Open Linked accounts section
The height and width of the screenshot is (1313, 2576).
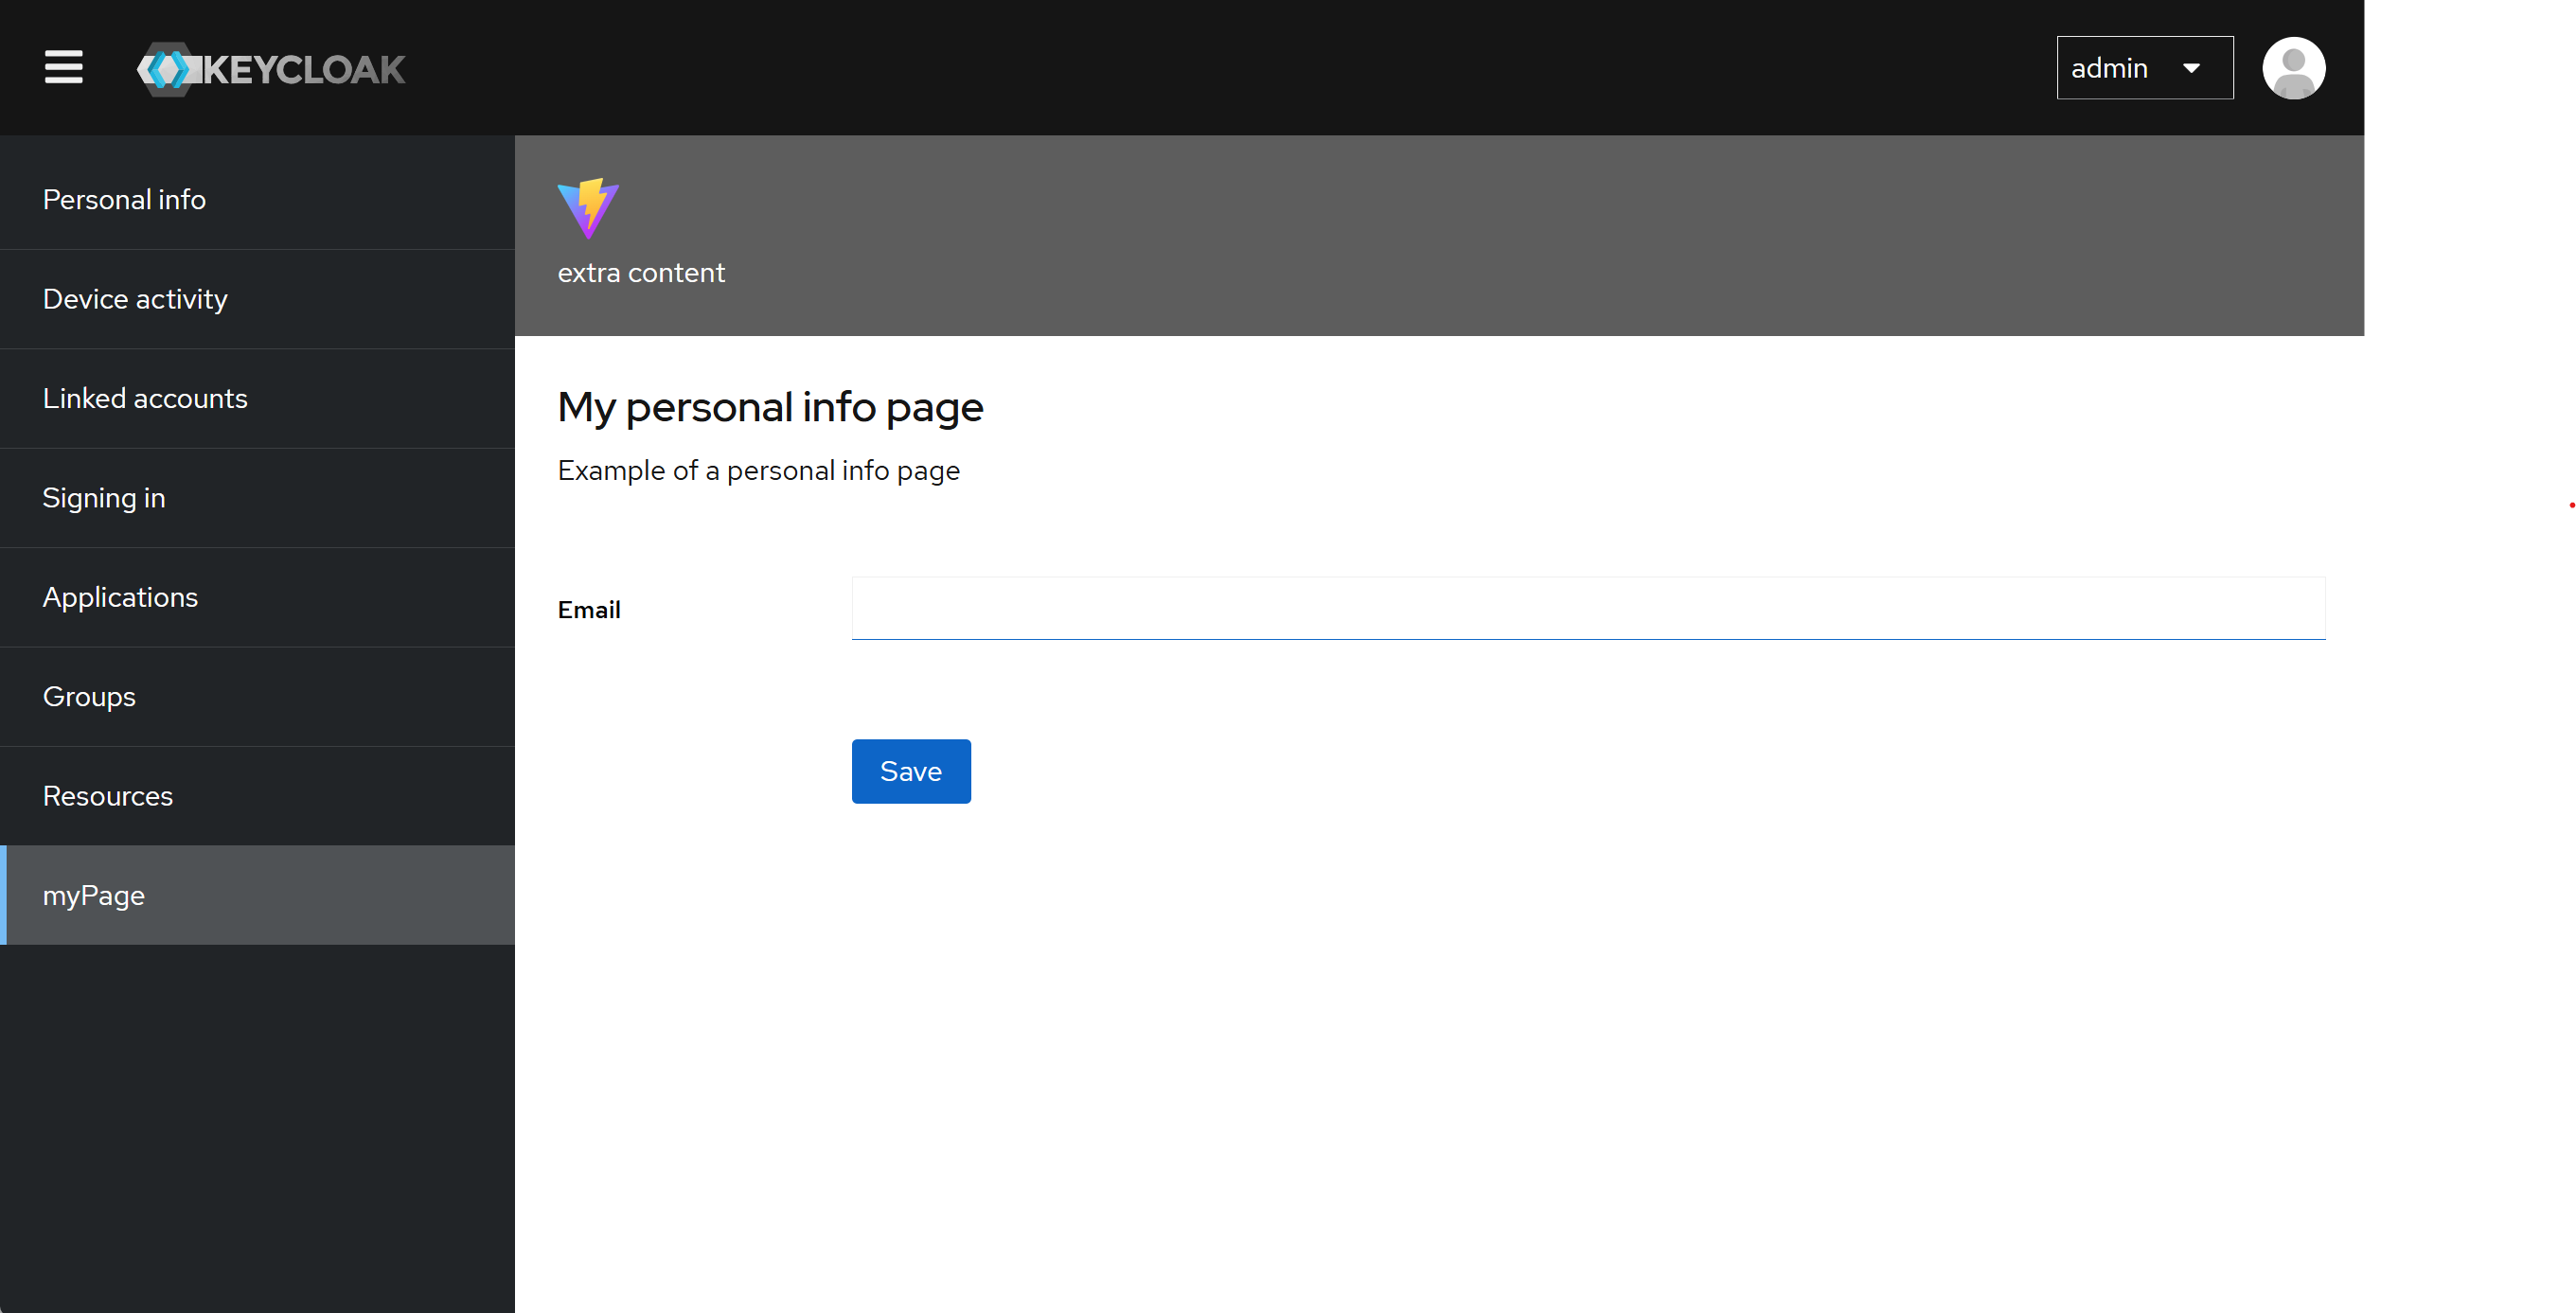[x=145, y=398]
